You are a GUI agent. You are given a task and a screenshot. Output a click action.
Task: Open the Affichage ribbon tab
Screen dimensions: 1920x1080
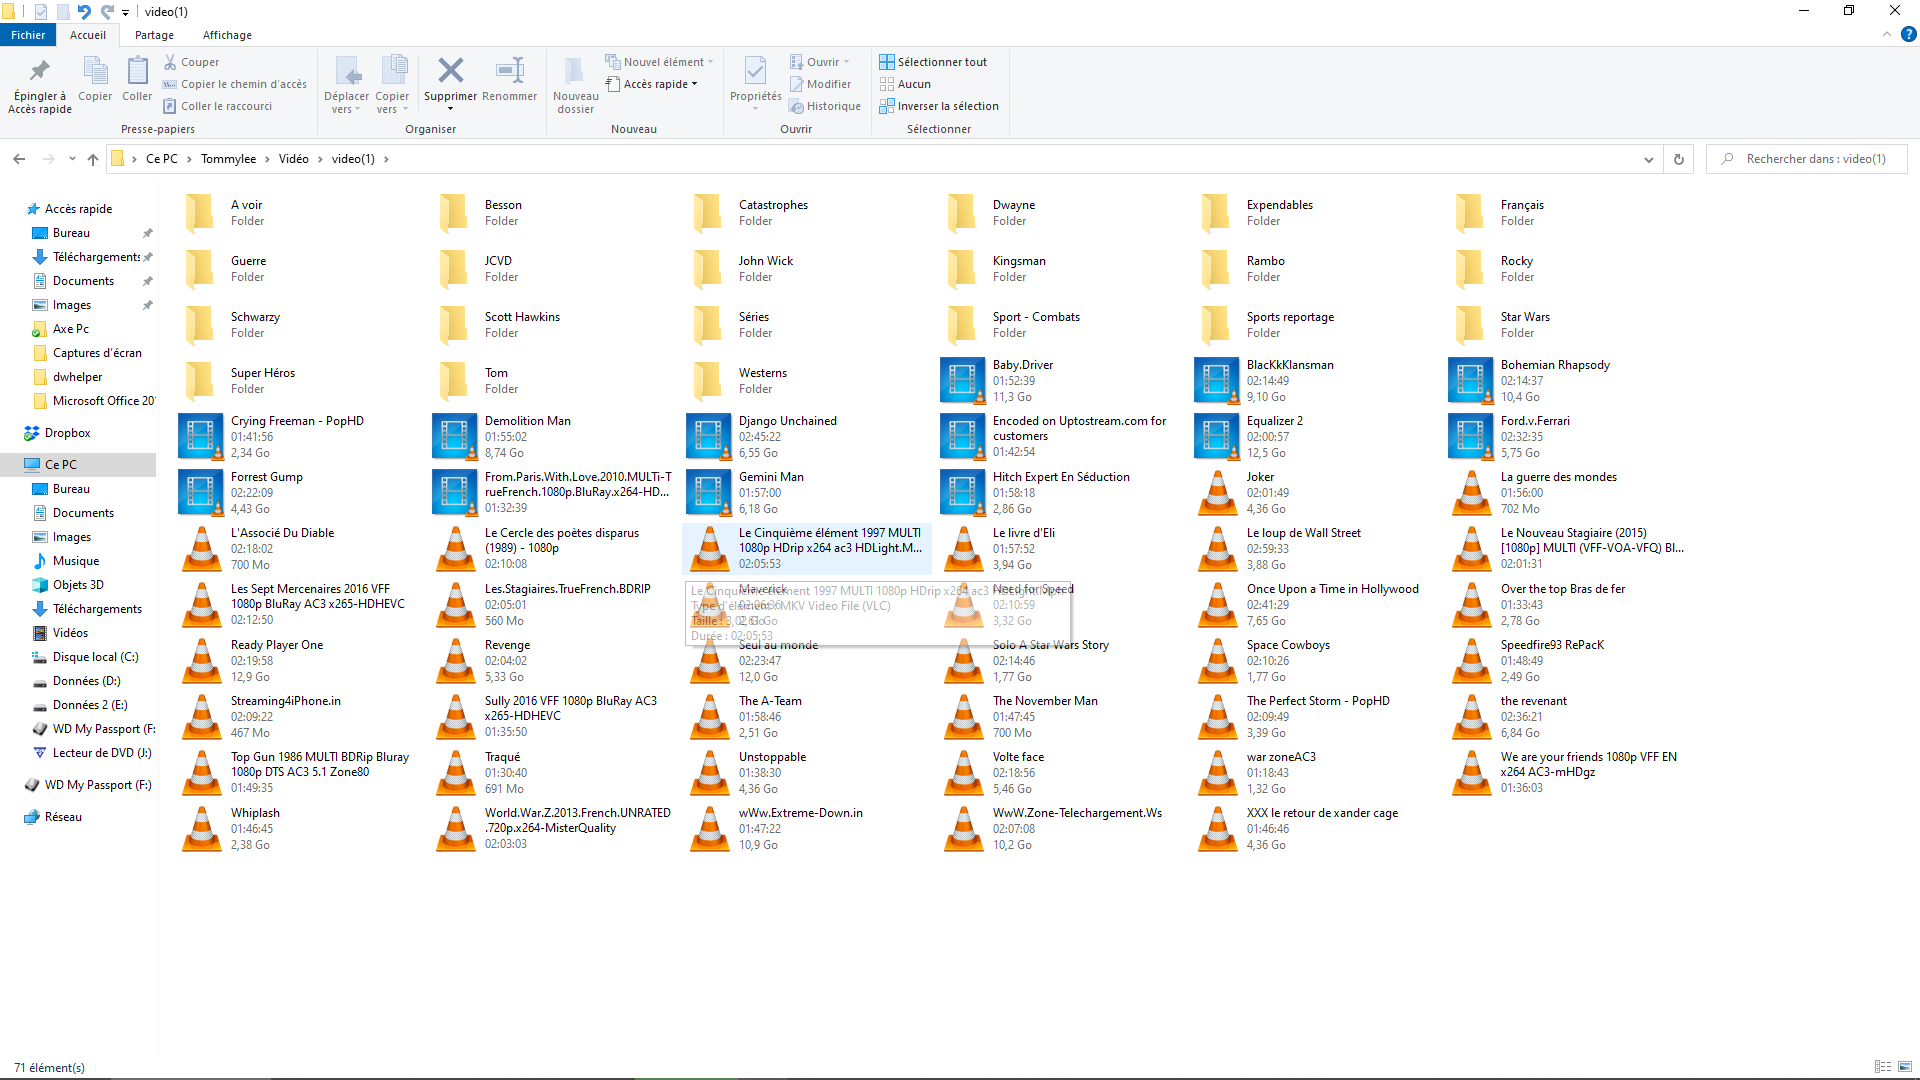point(227,35)
